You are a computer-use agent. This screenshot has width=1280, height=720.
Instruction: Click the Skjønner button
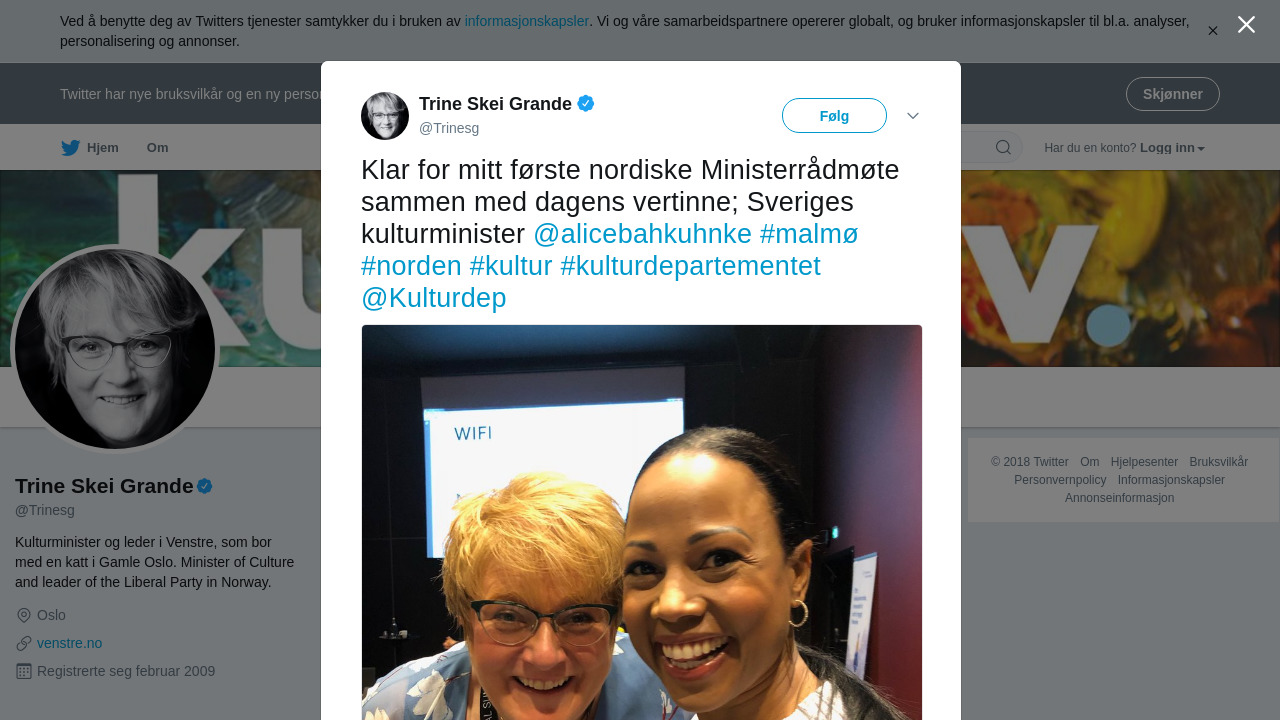[x=1173, y=94]
